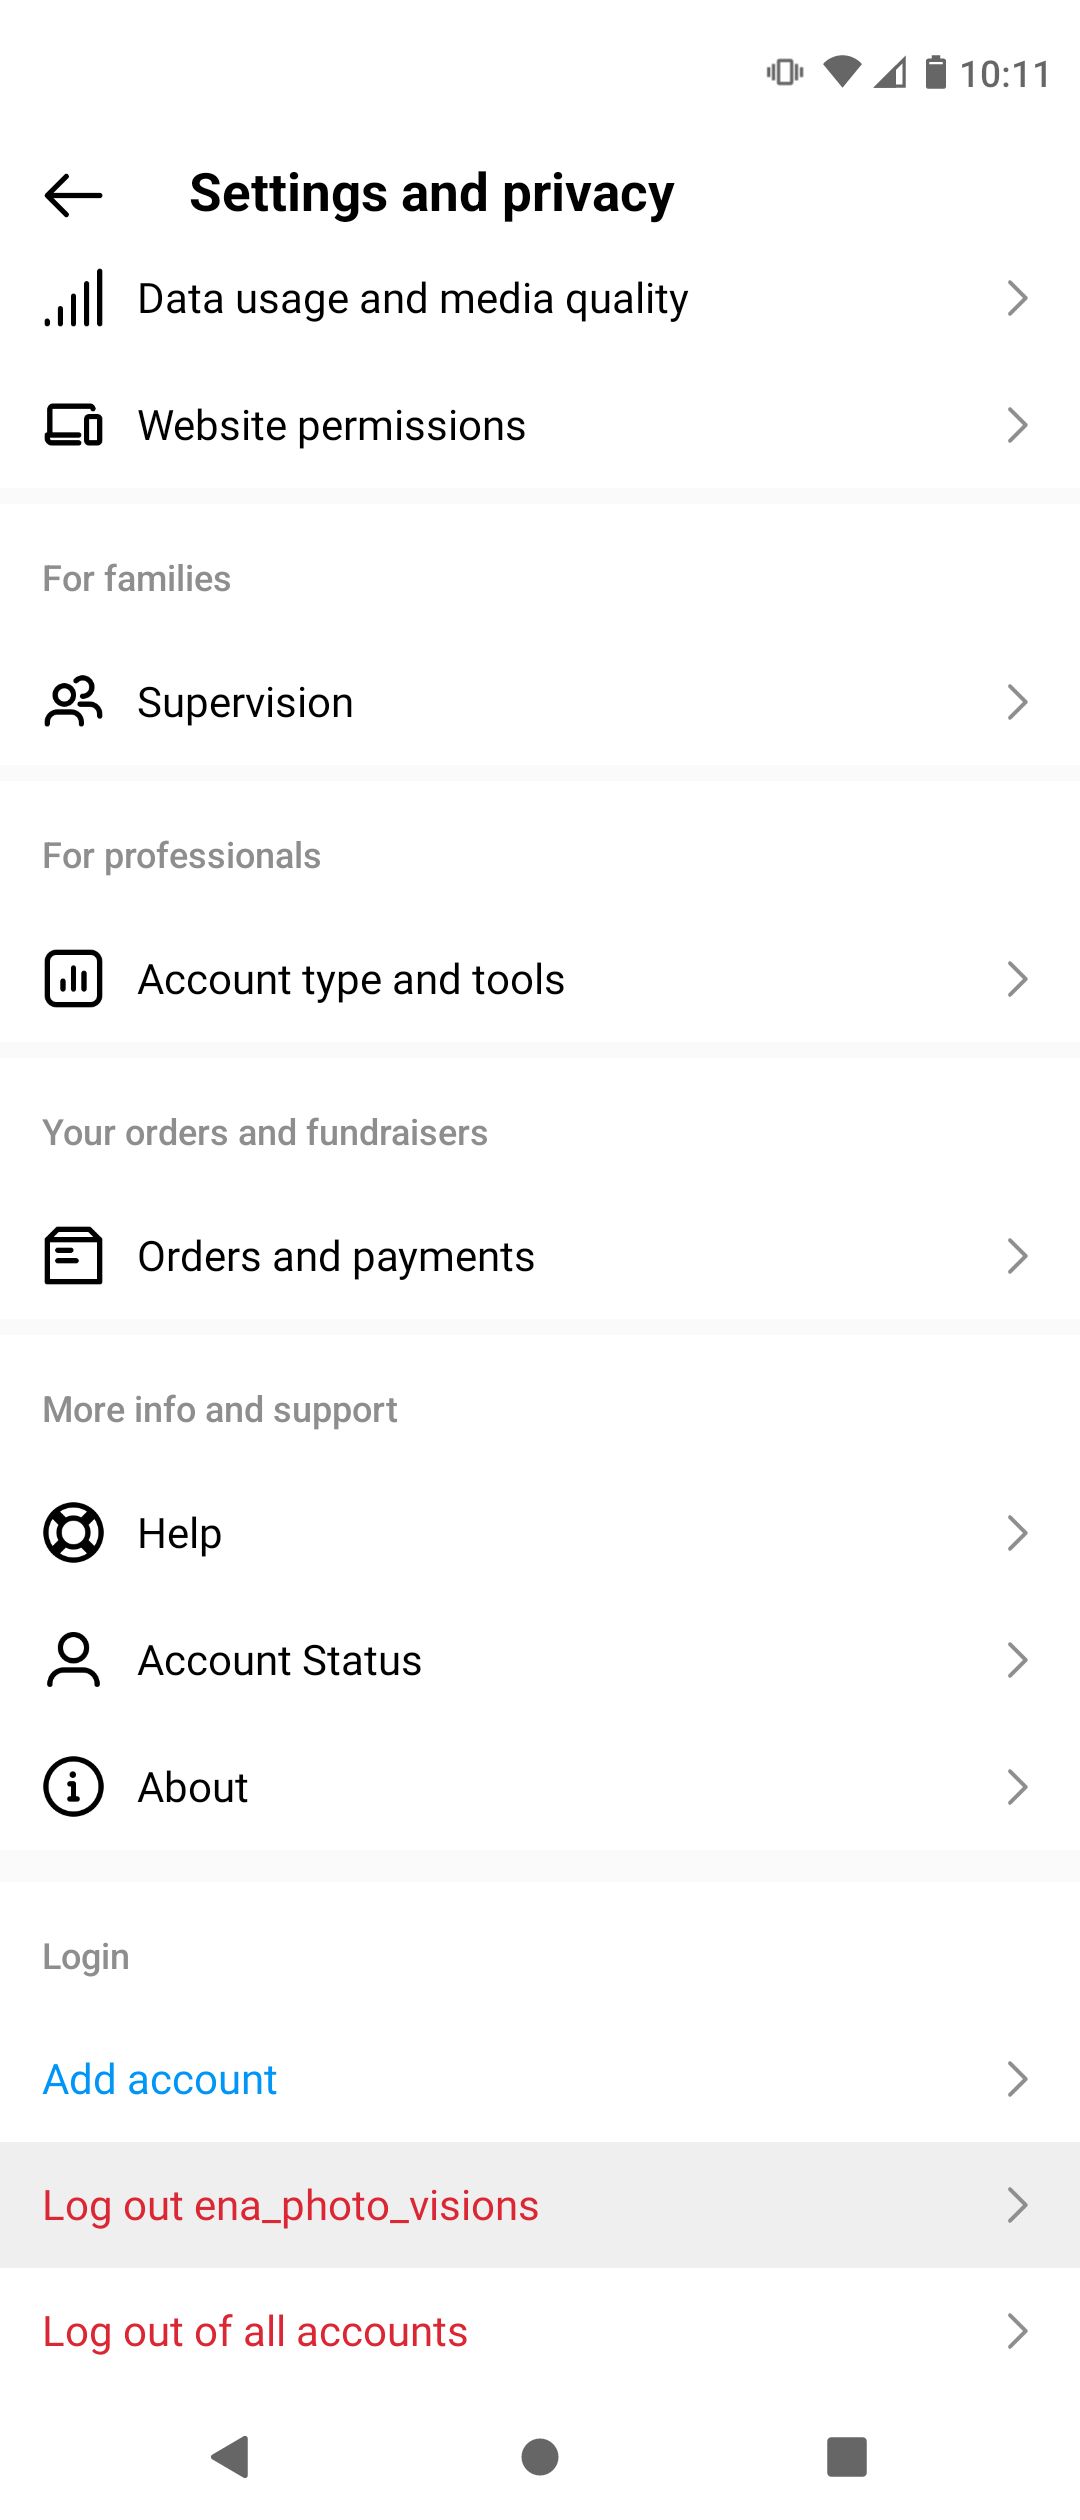This screenshot has height=2520, width=1080.
Task: Tap the data usage signal bars icon
Action: [73, 299]
